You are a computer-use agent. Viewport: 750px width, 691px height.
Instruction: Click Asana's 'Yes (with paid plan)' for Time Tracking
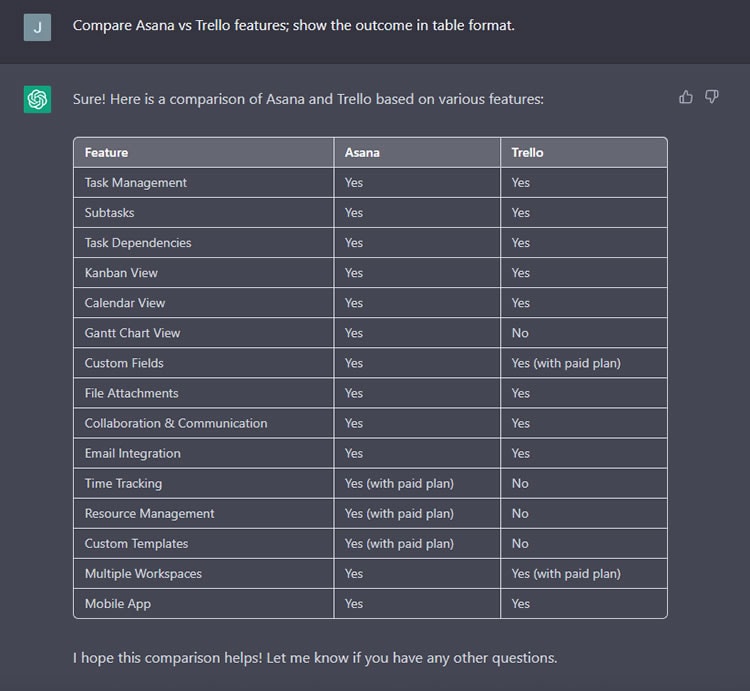(x=399, y=484)
